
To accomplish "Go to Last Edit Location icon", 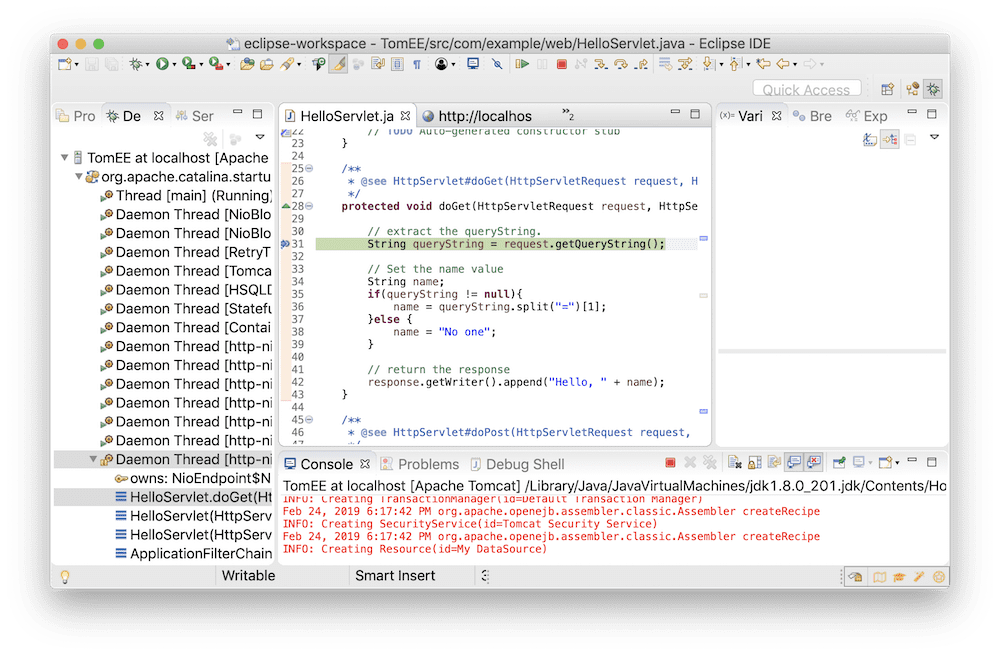I will pos(763,64).
